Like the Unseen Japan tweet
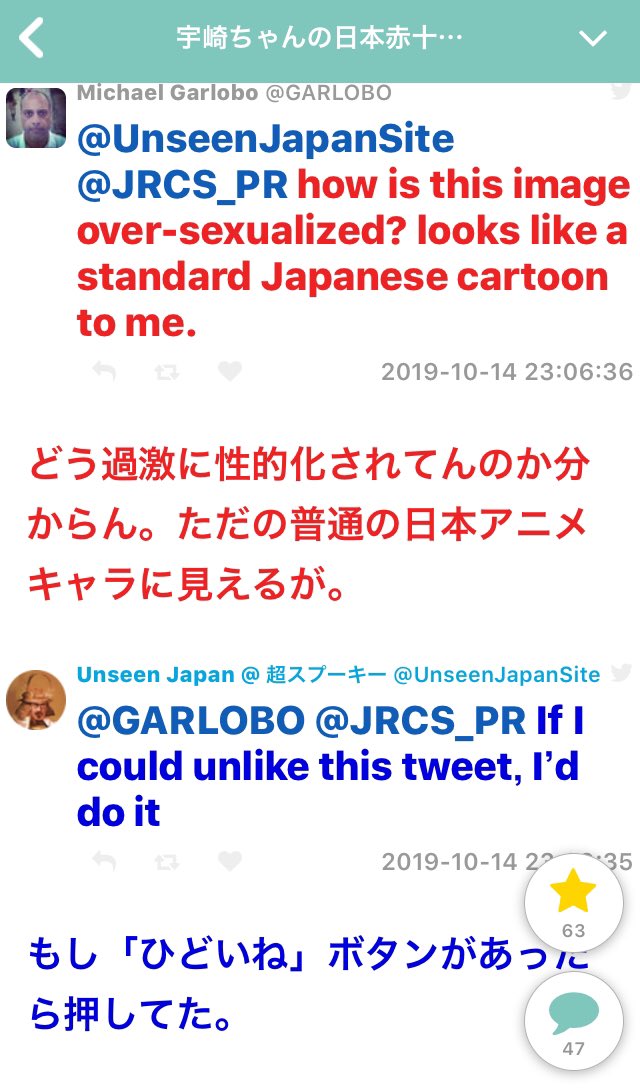Image resolution: width=640 pixels, height=1089 pixels. click(230, 862)
